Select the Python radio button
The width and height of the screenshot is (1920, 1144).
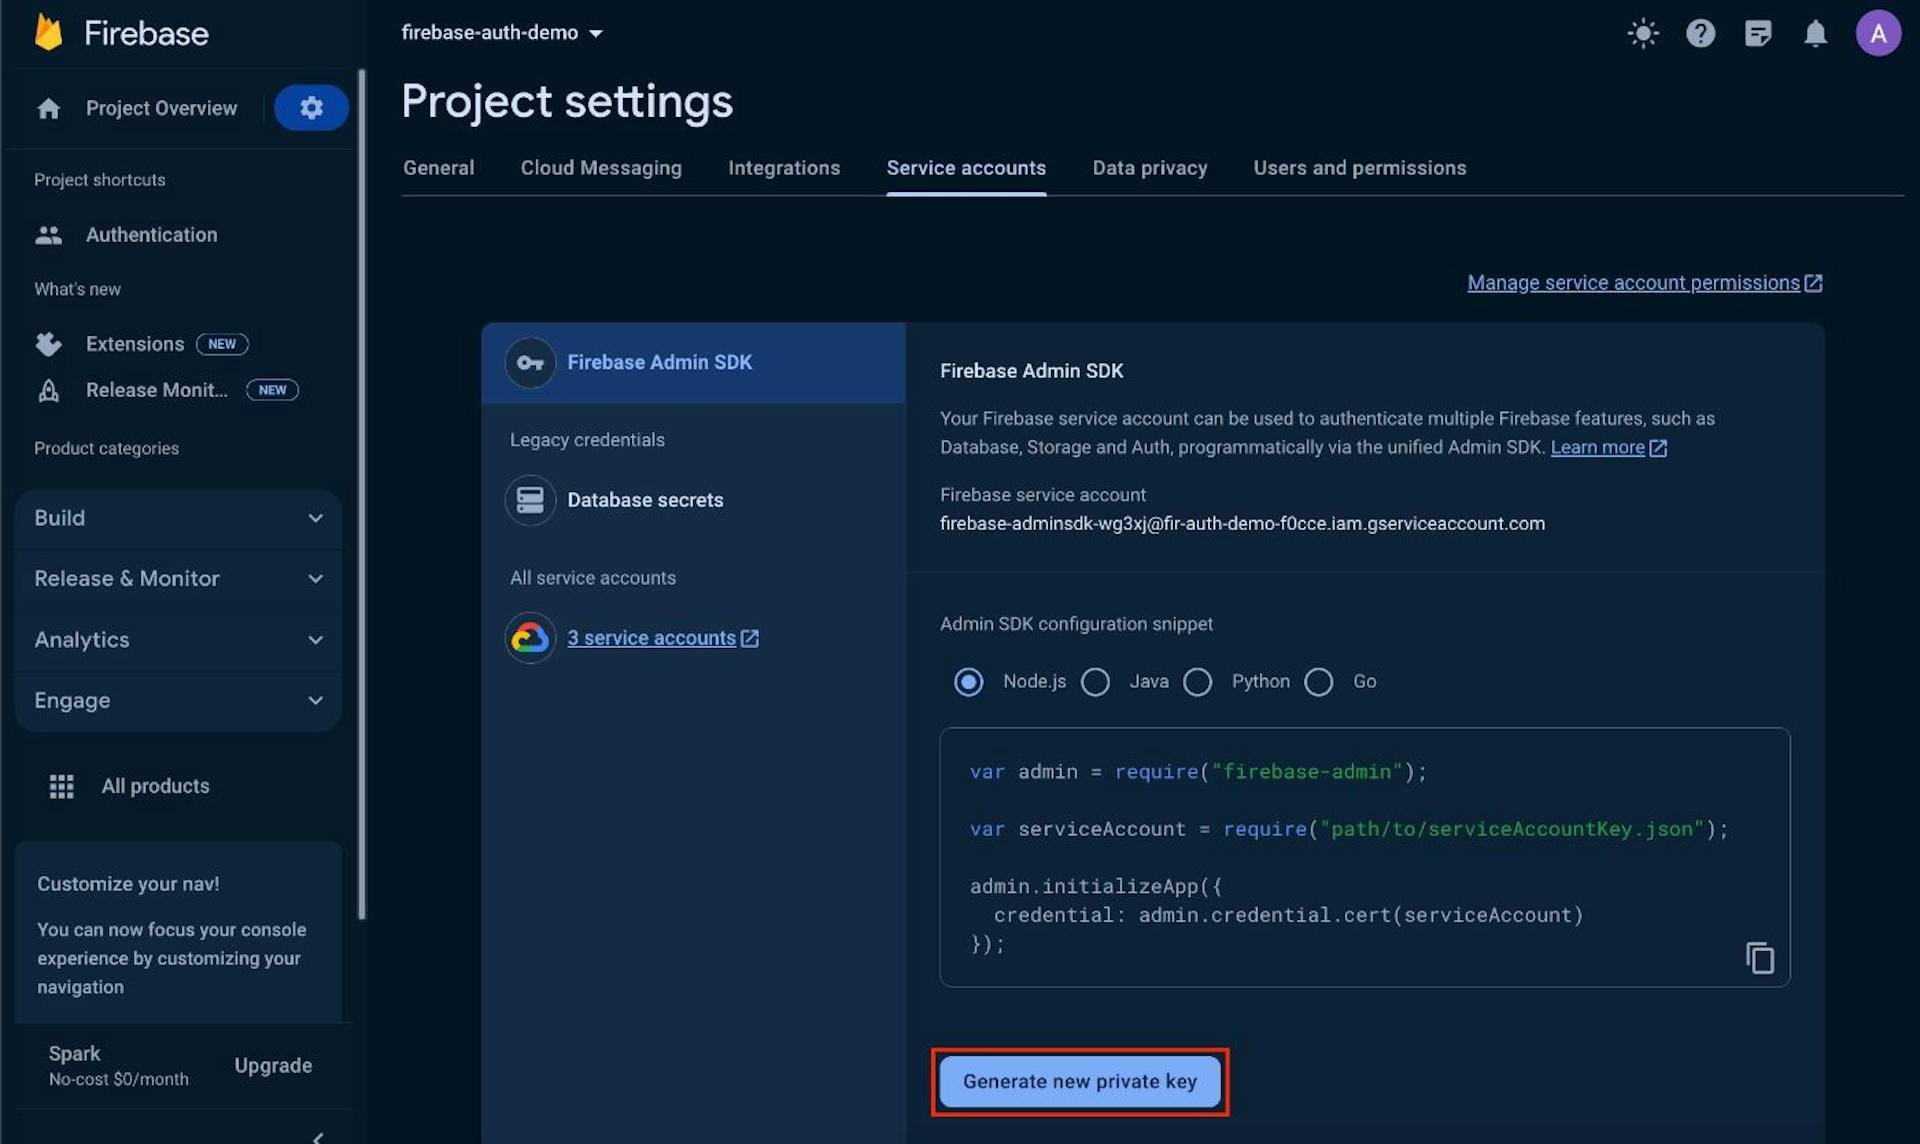[x=1197, y=681]
